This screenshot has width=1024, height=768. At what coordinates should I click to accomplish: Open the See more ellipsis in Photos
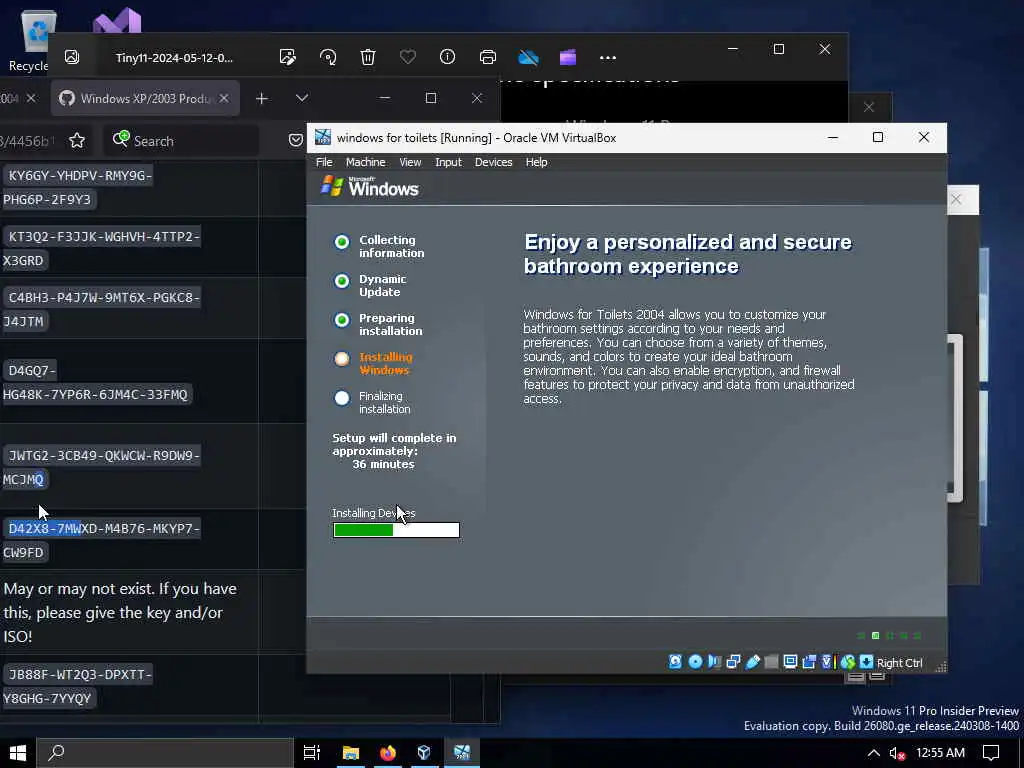[x=608, y=57]
